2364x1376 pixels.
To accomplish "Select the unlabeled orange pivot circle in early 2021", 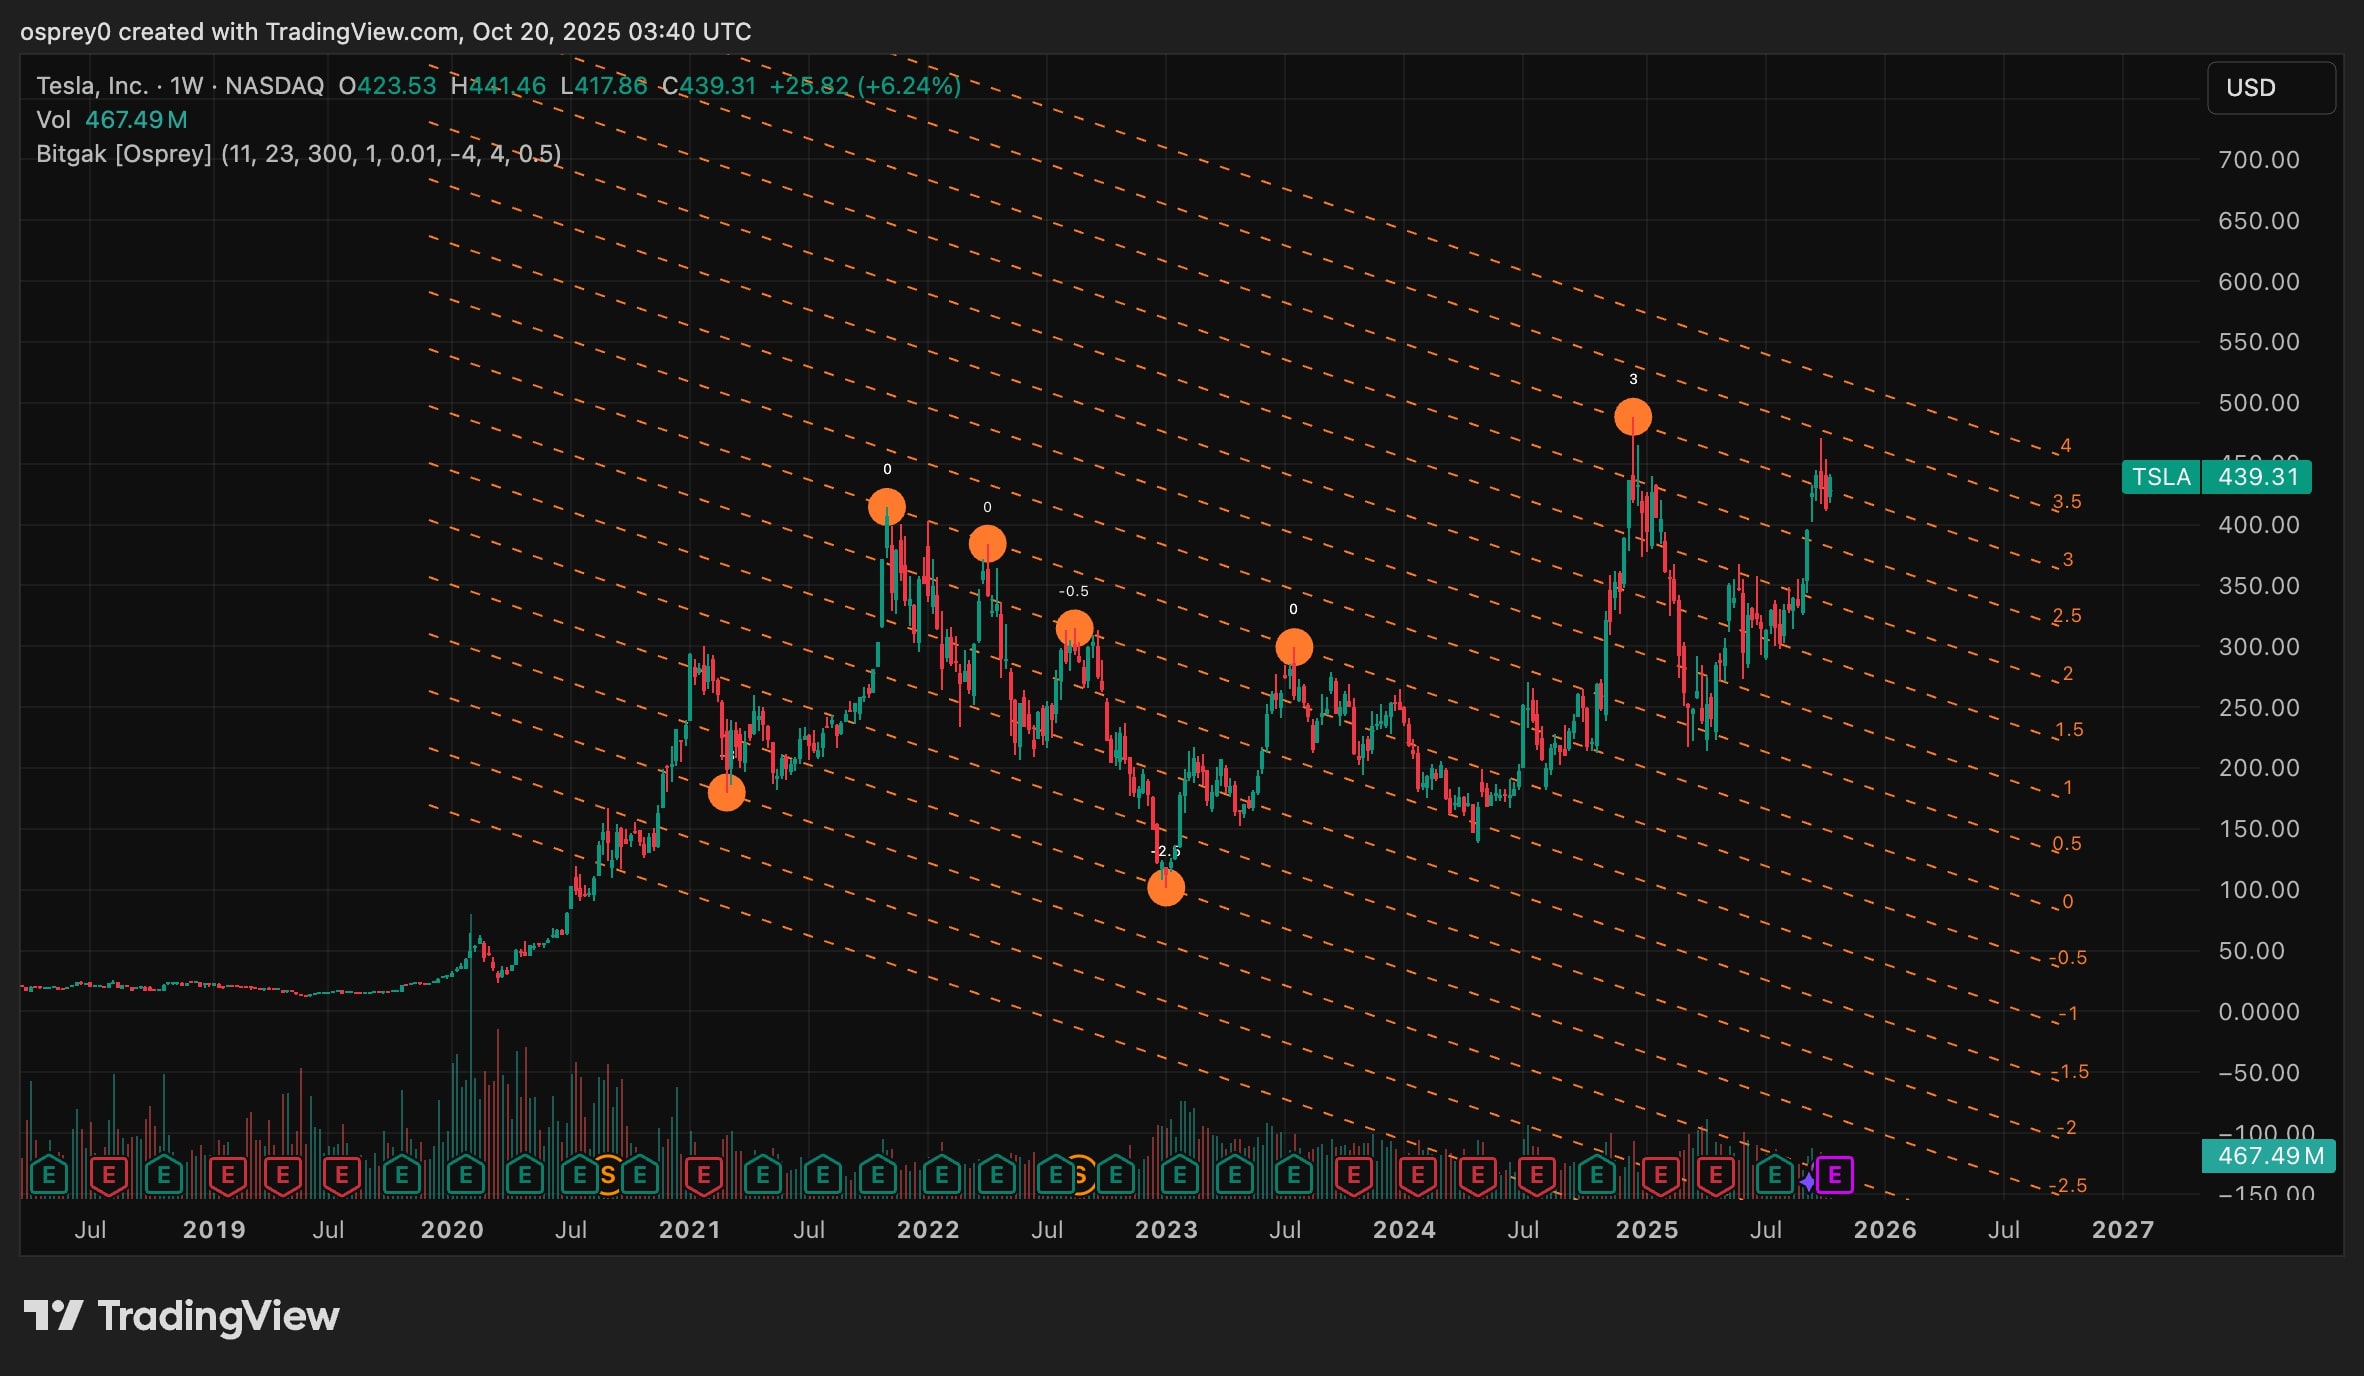I will [x=727, y=793].
